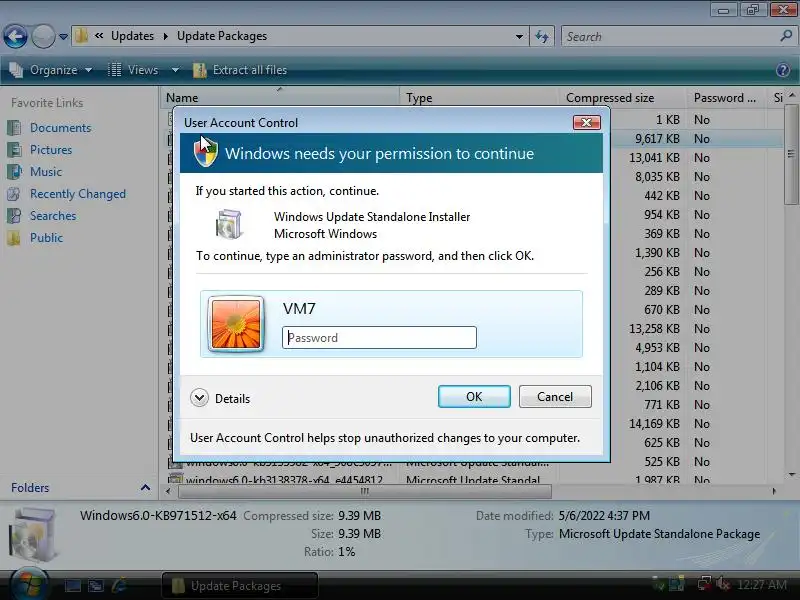
Task: Click the vertical scrollbar thumb in file list
Action: [x=790, y=155]
